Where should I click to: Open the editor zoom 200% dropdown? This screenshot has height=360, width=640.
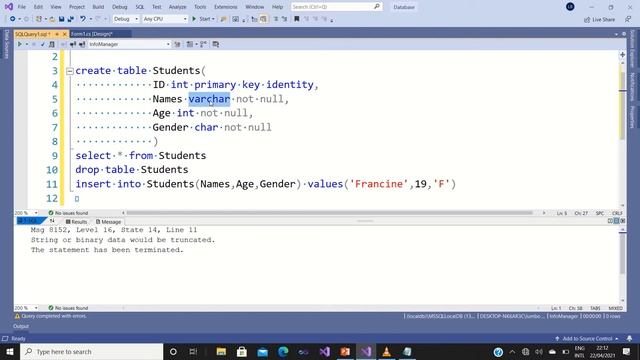click(x=27, y=213)
